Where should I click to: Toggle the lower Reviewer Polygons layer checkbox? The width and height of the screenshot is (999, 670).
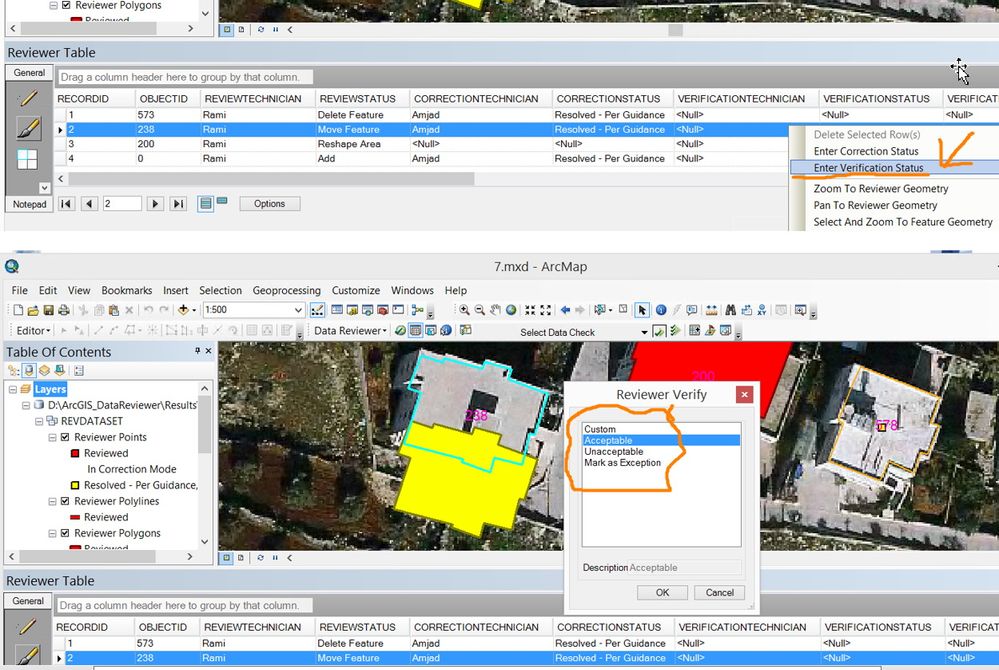click(x=64, y=533)
